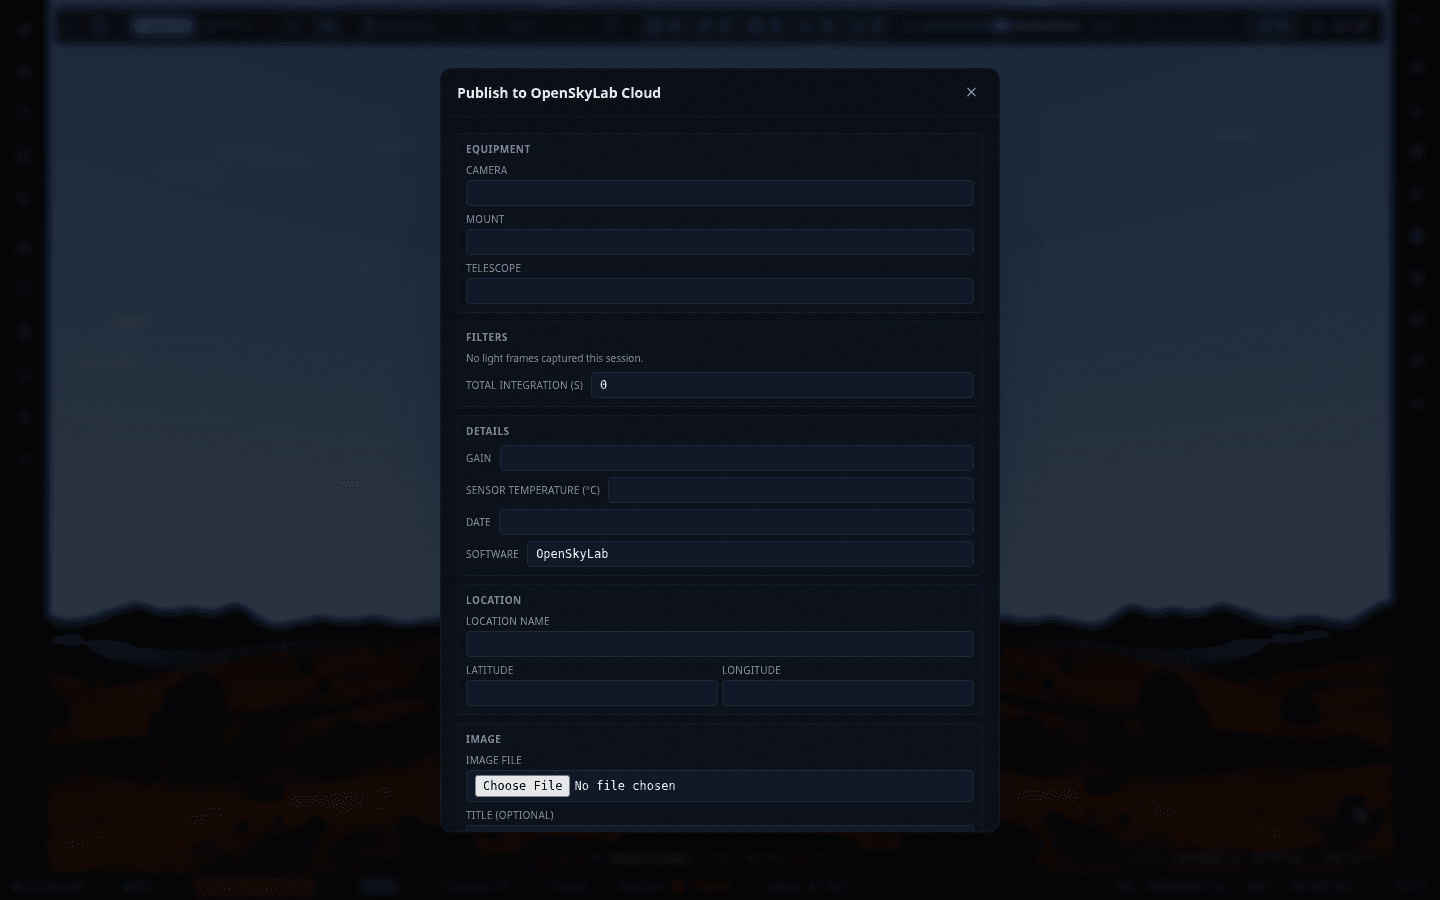
Task: Click the Camera input field
Action: 720,193
